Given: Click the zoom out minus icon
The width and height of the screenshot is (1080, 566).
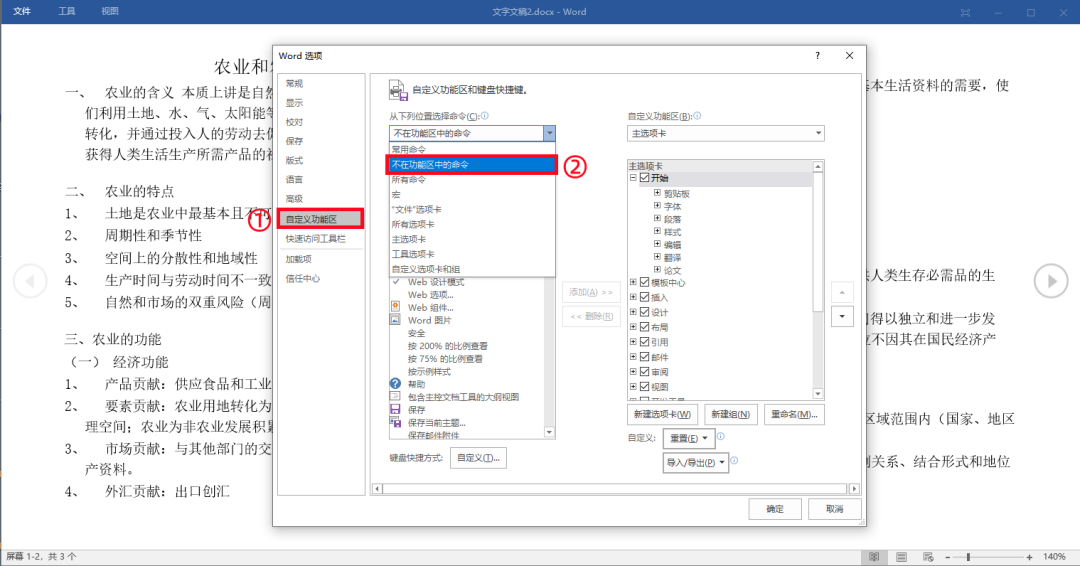Looking at the screenshot, I should coord(948,557).
